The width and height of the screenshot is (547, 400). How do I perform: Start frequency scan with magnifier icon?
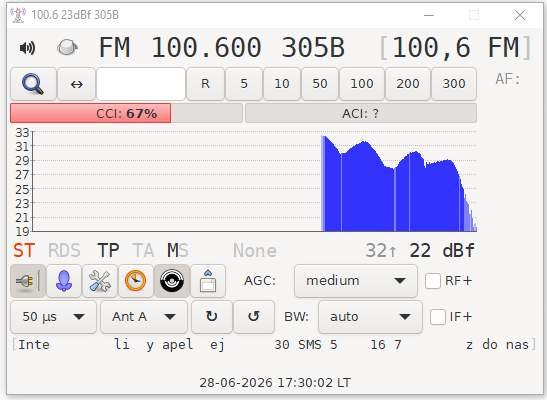coord(33,84)
